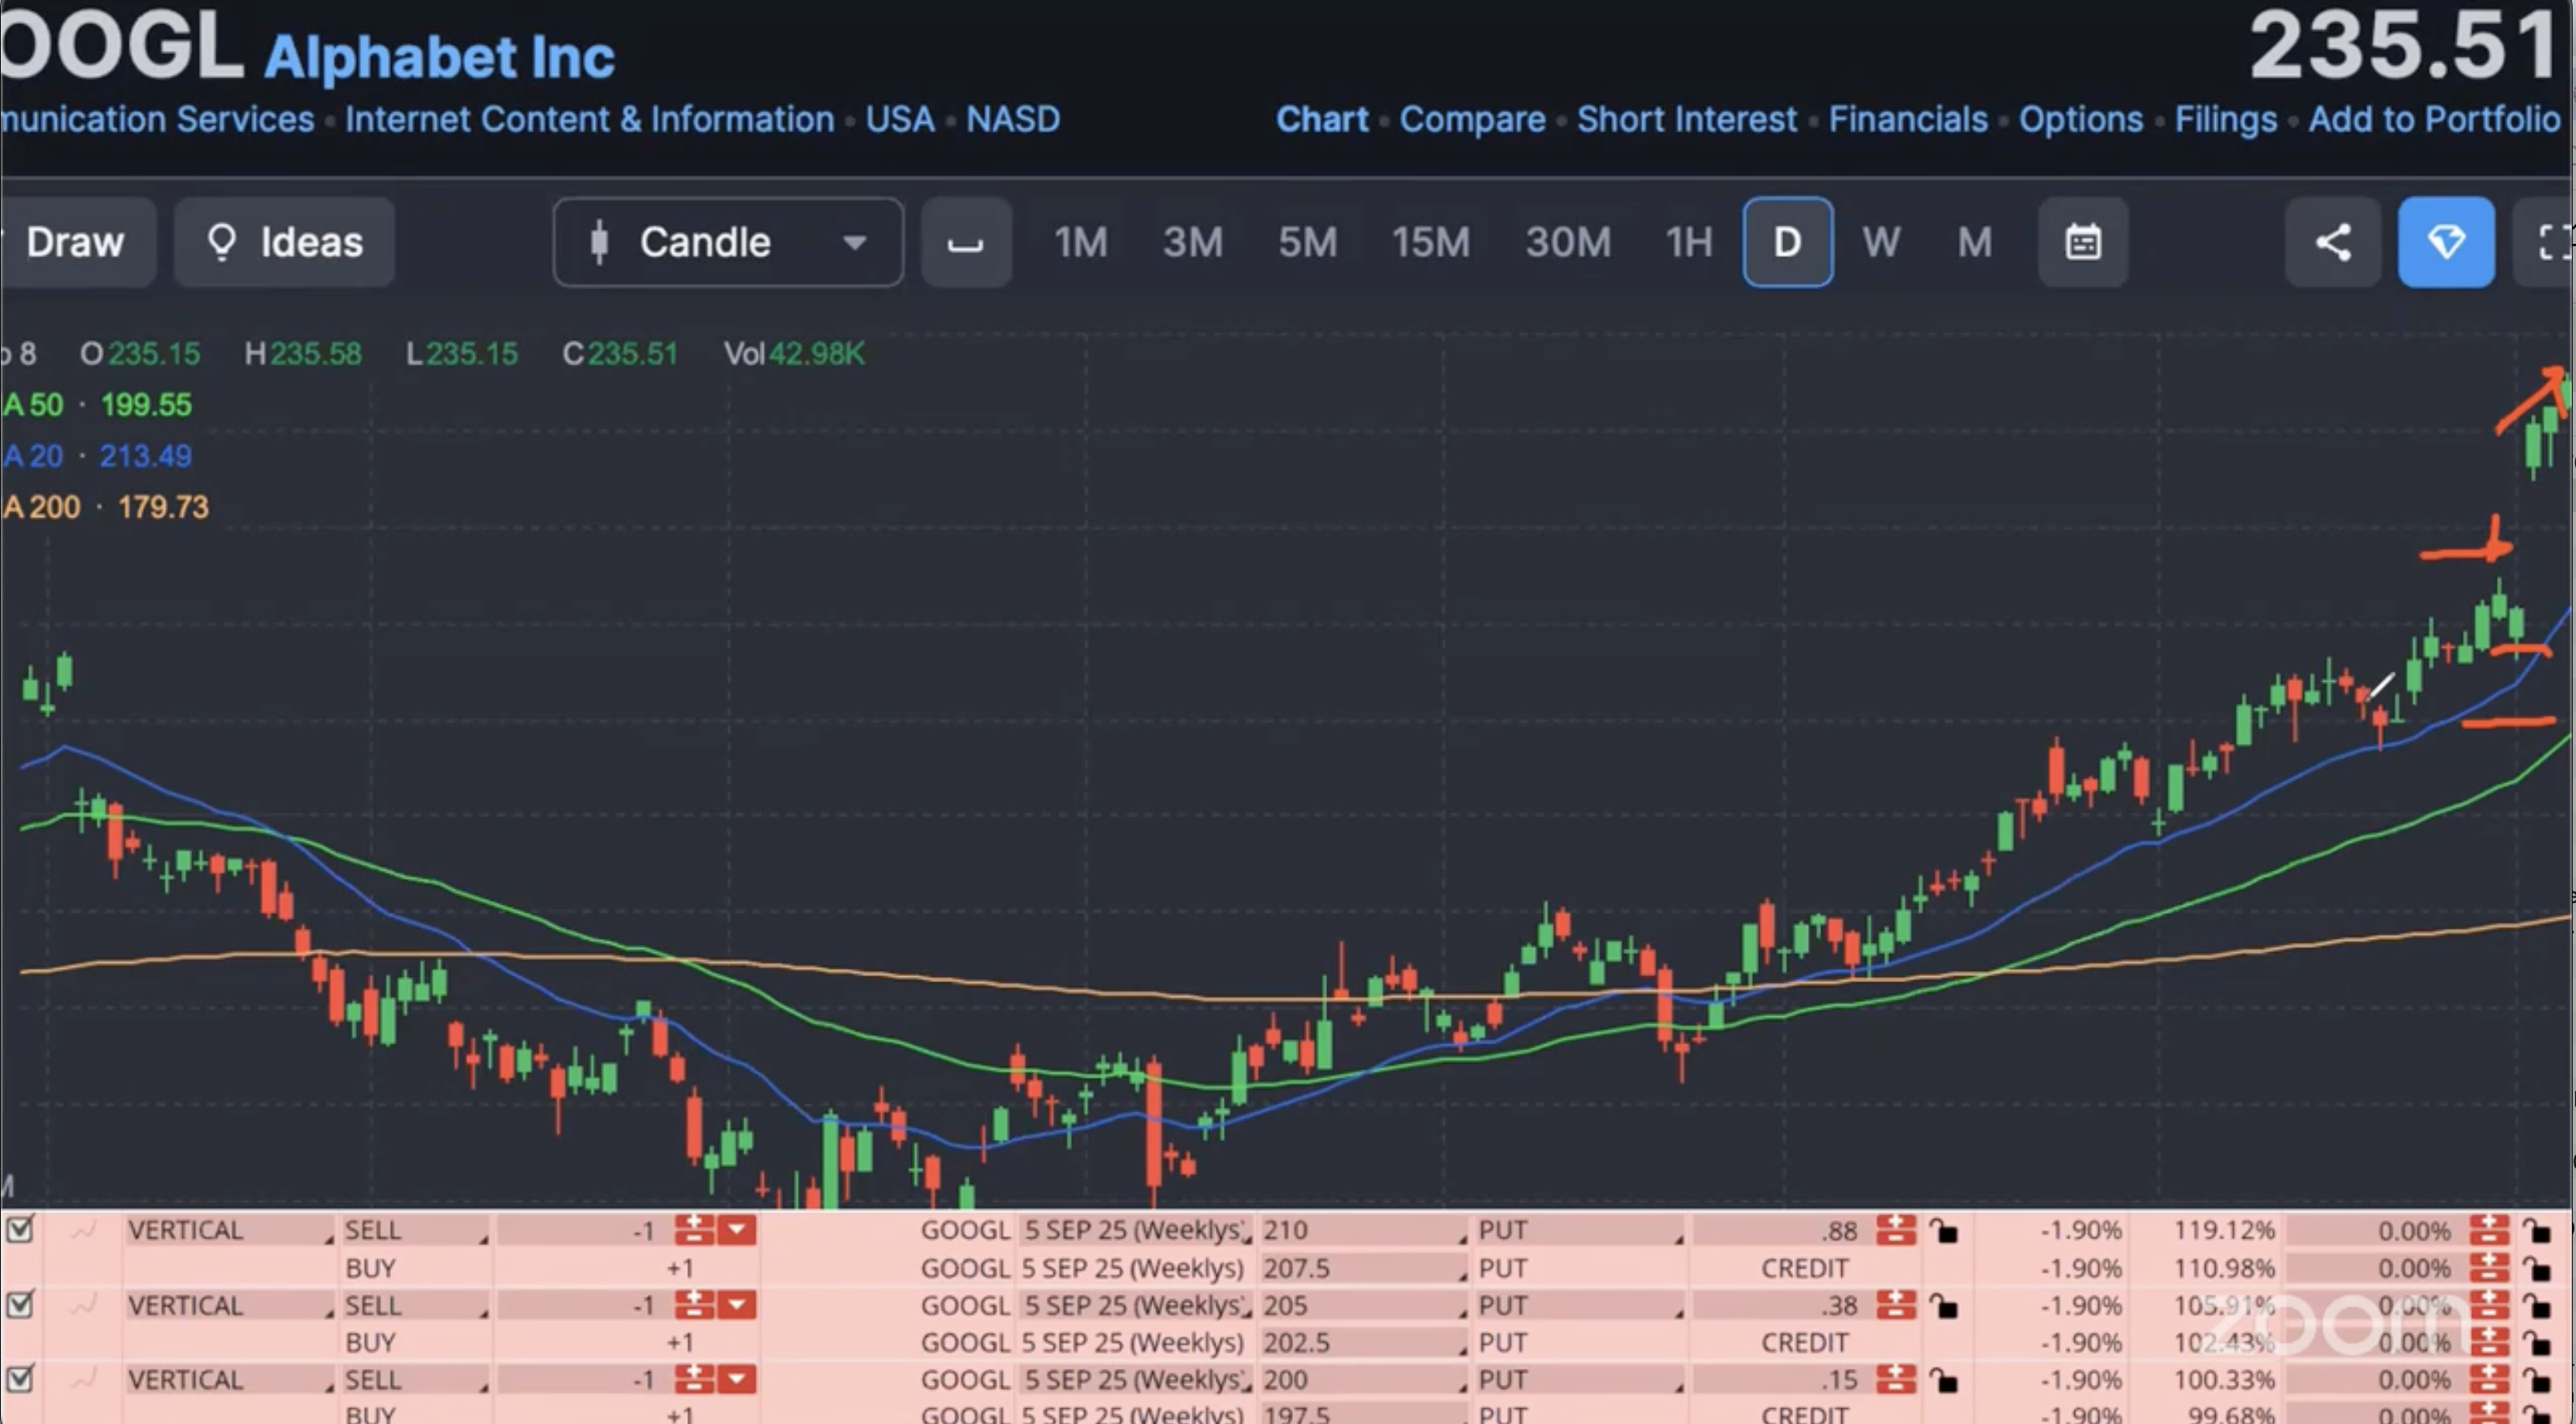2576x1424 pixels.
Task: Toggle the fullscreen chart icon
Action: point(2549,242)
